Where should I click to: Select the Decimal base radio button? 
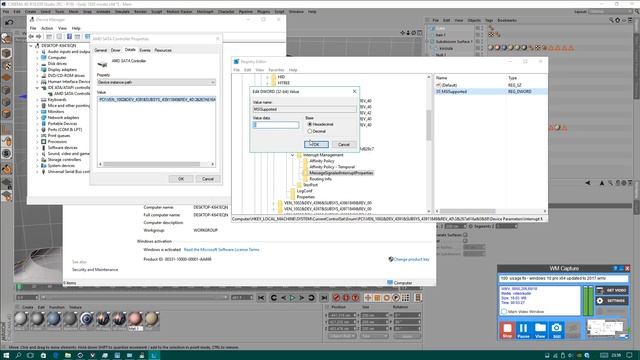(310, 131)
